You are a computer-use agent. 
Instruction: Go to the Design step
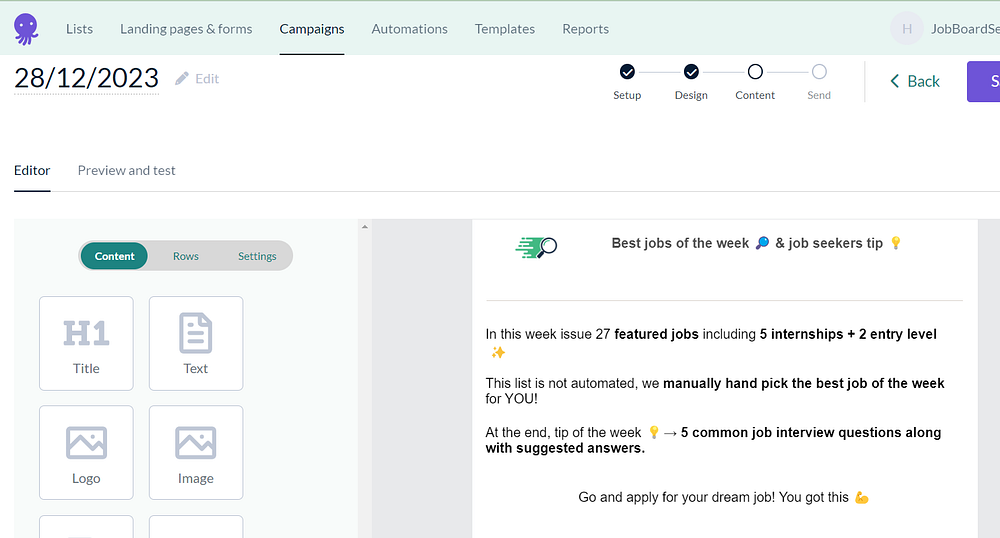click(x=691, y=72)
